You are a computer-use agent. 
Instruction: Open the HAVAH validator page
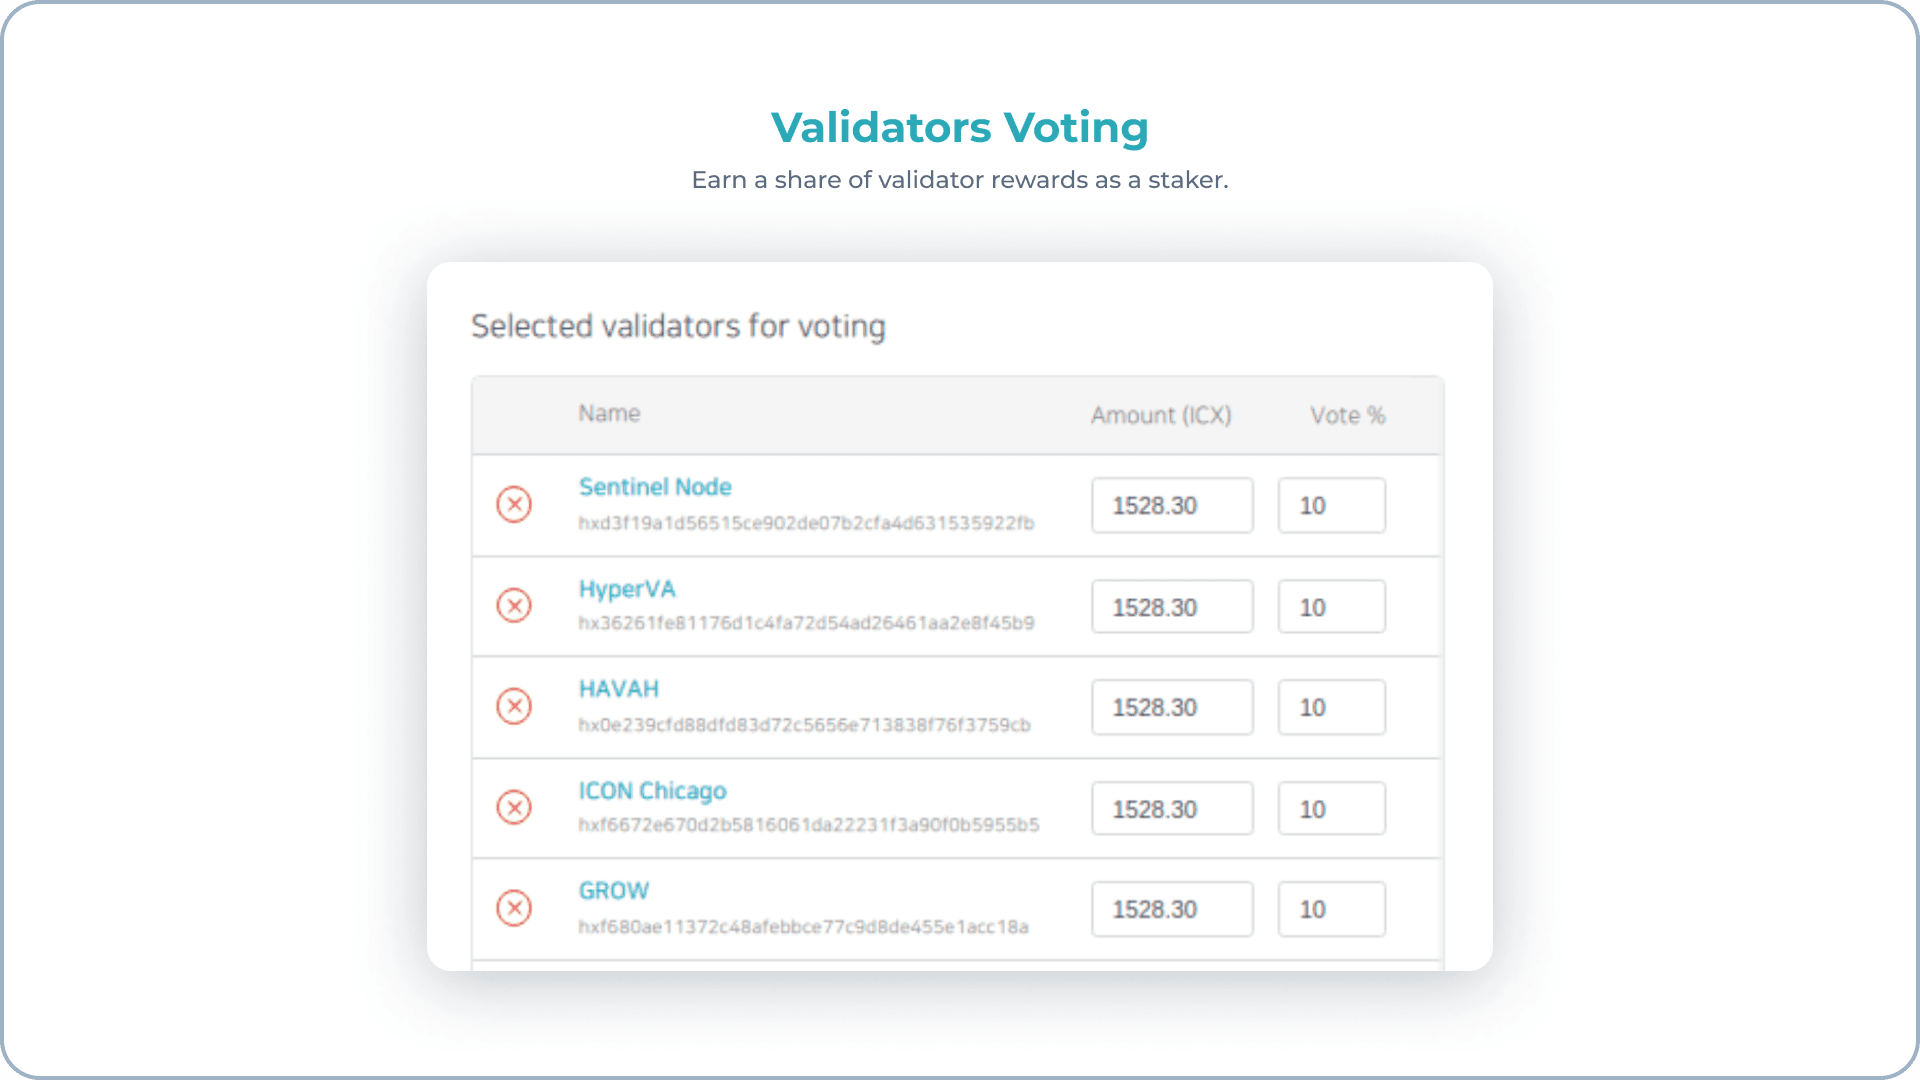[x=618, y=689]
